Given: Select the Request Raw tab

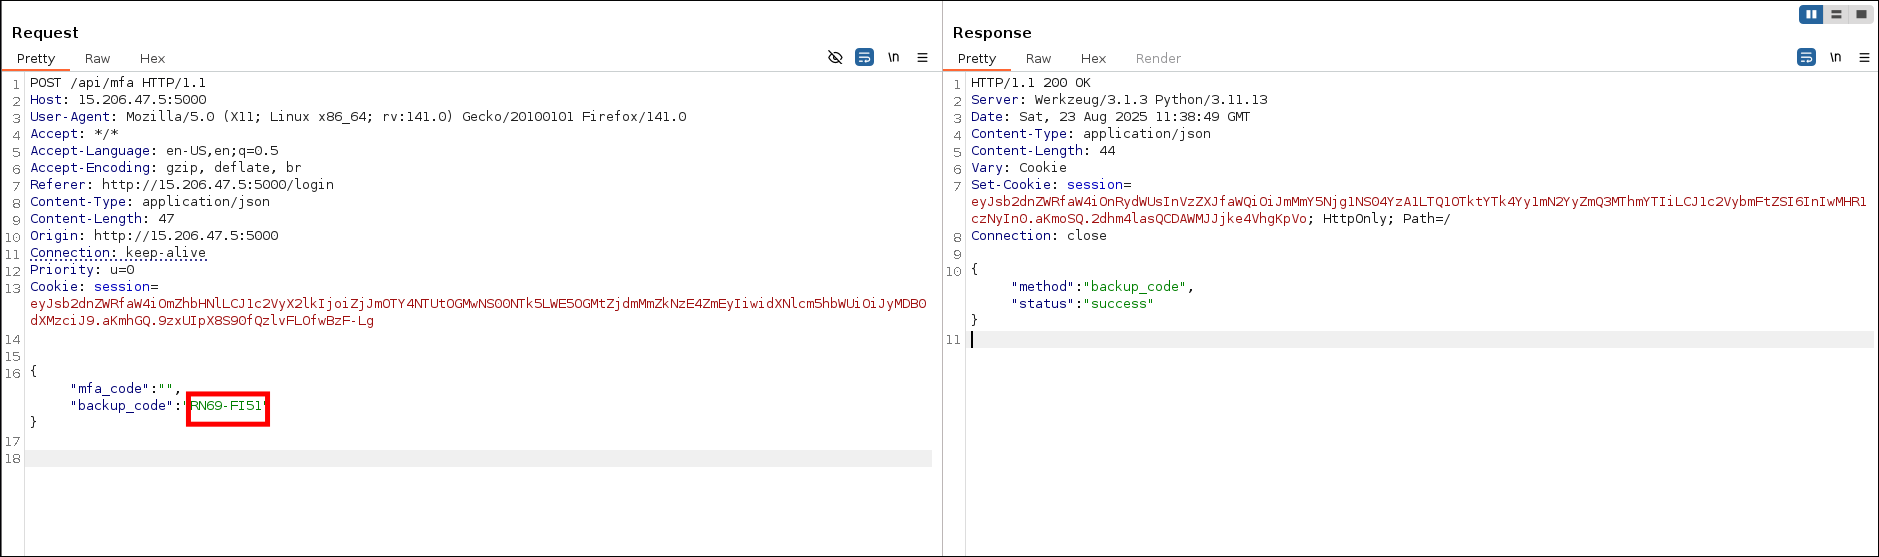Looking at the screenshot, I should pyautogui.click(x=97, y=59).
